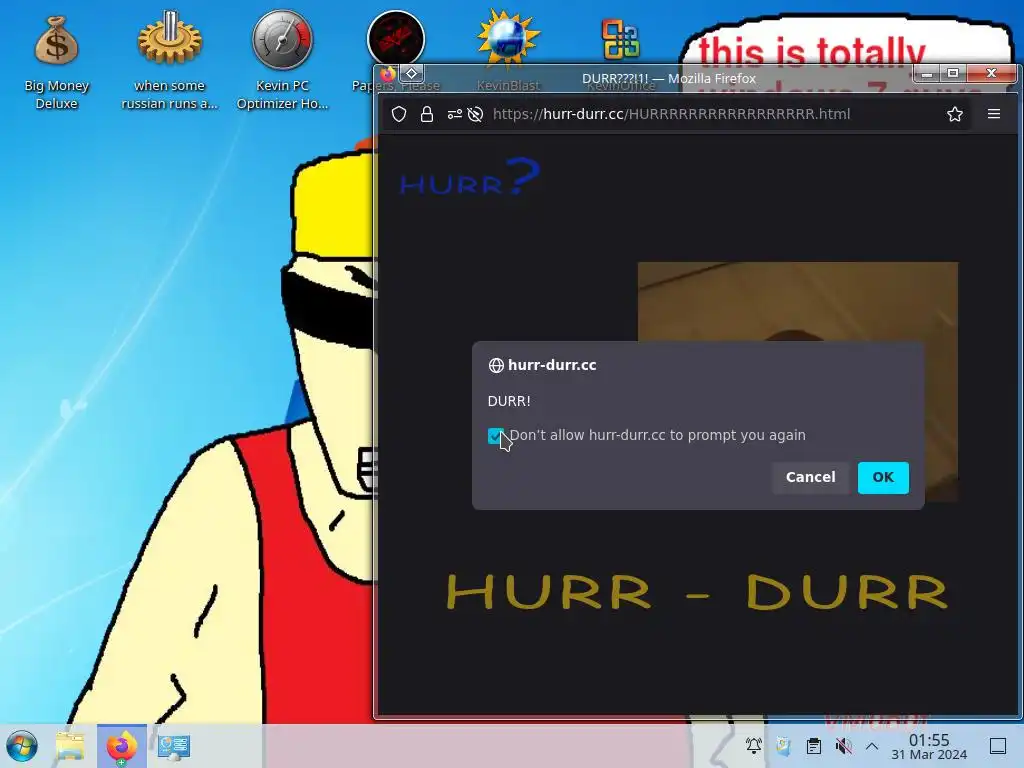This screenshot has width=1024, height=768.
Task: Click the clipboard tray icon
Action: pos(814,746)
